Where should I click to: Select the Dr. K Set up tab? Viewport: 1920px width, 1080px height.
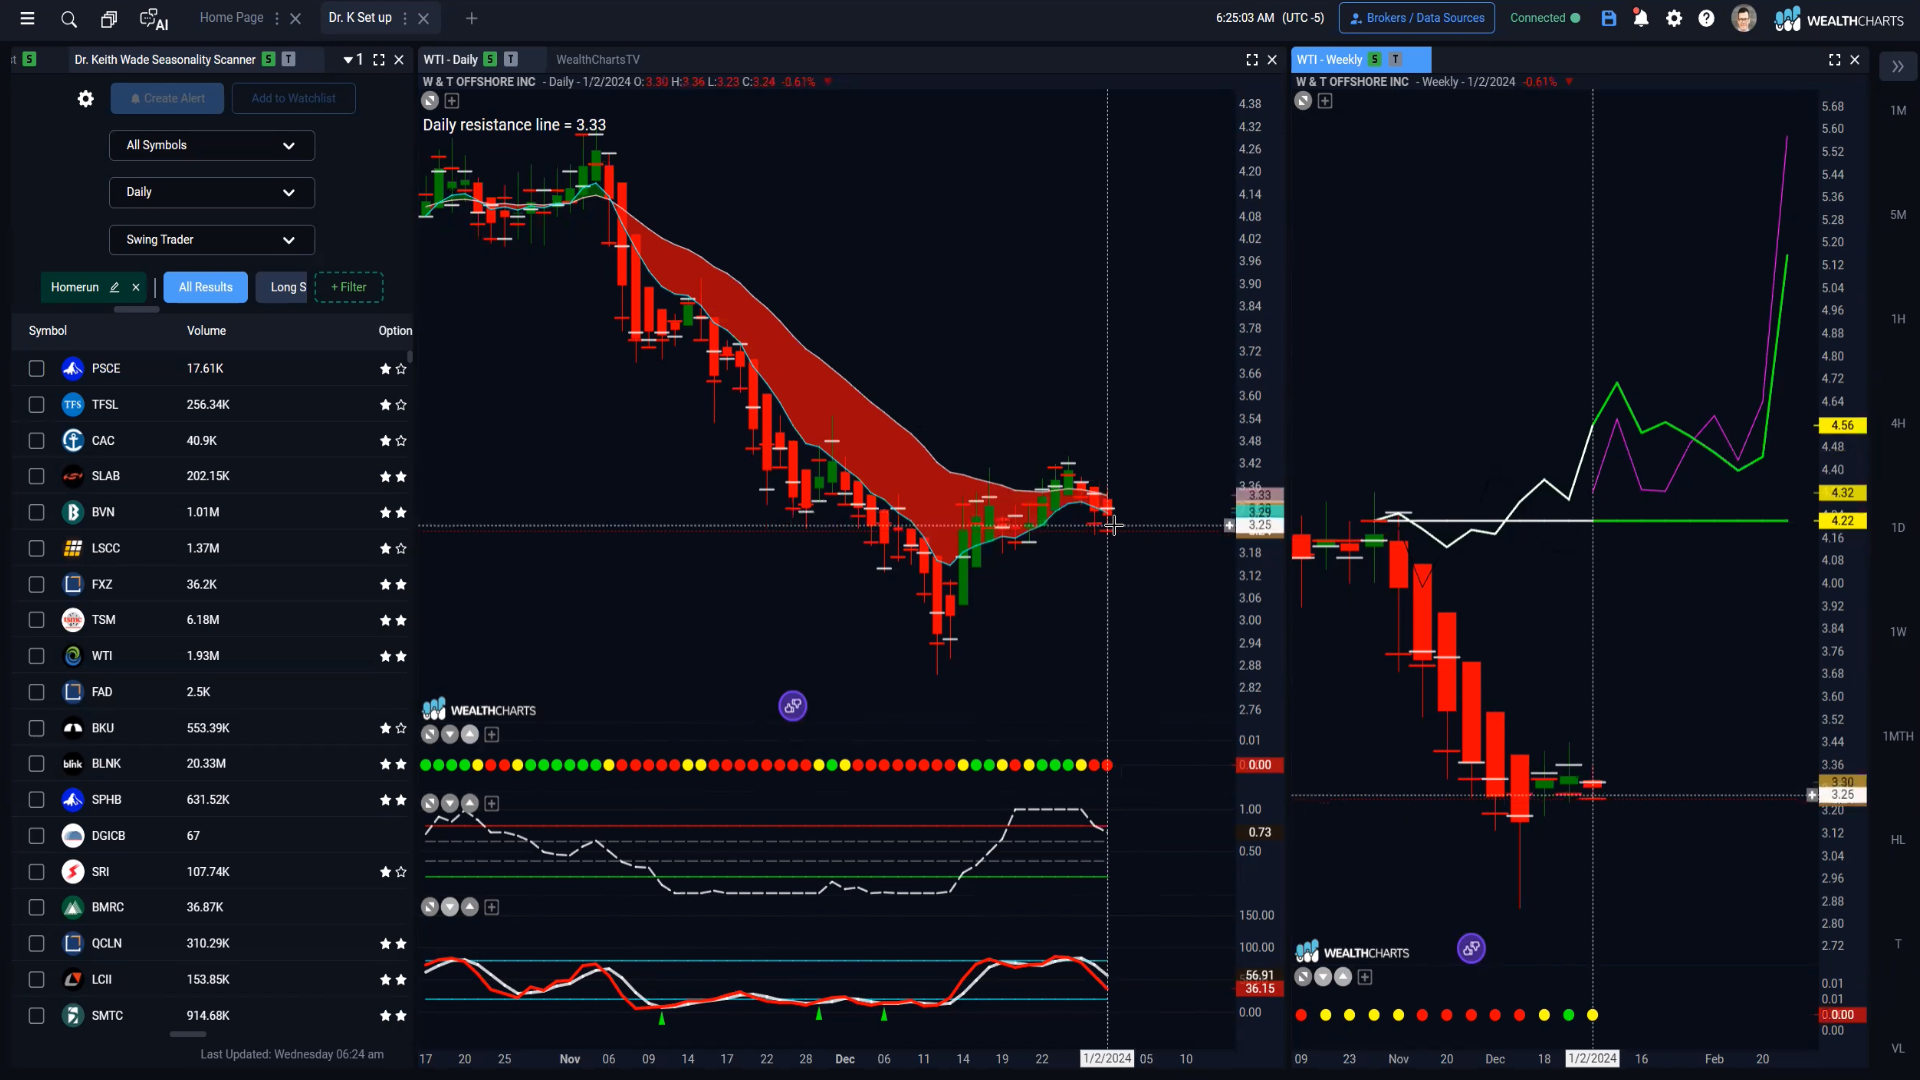(x=360, y=18)
